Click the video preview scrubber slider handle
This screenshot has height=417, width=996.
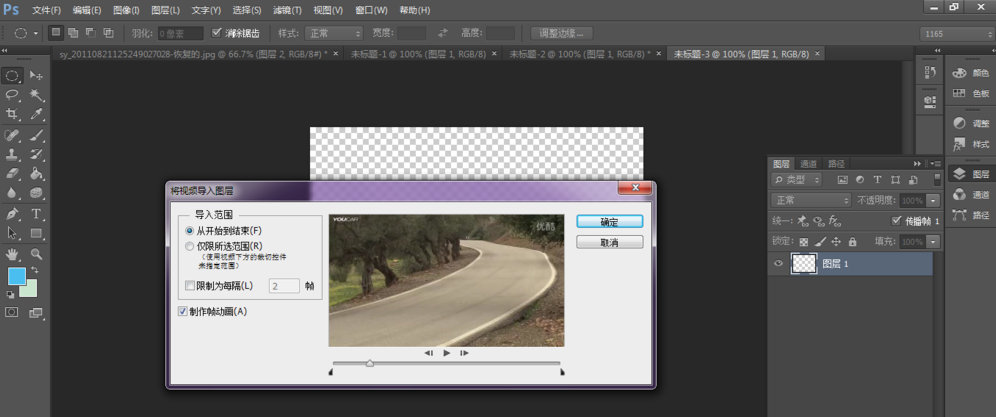[369, 363]
